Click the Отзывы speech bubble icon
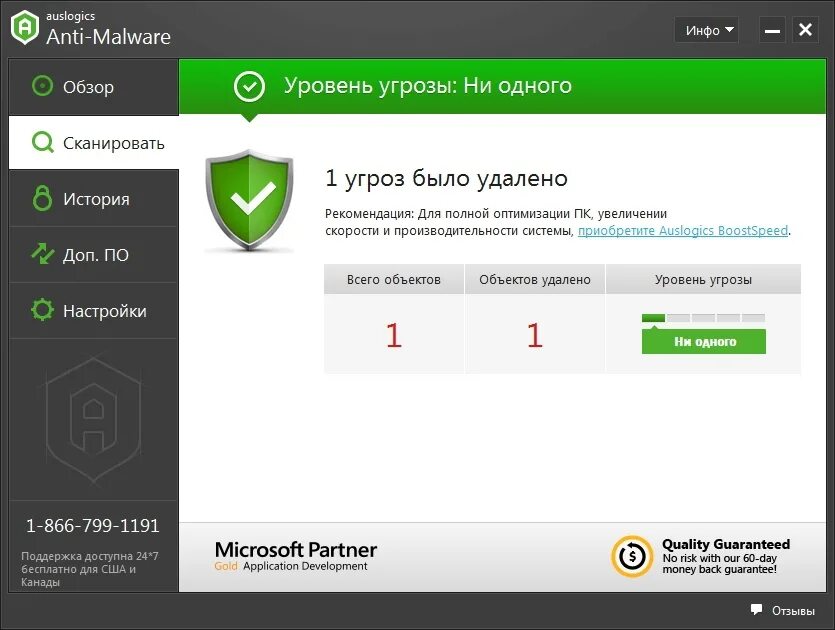 point(756,609)
